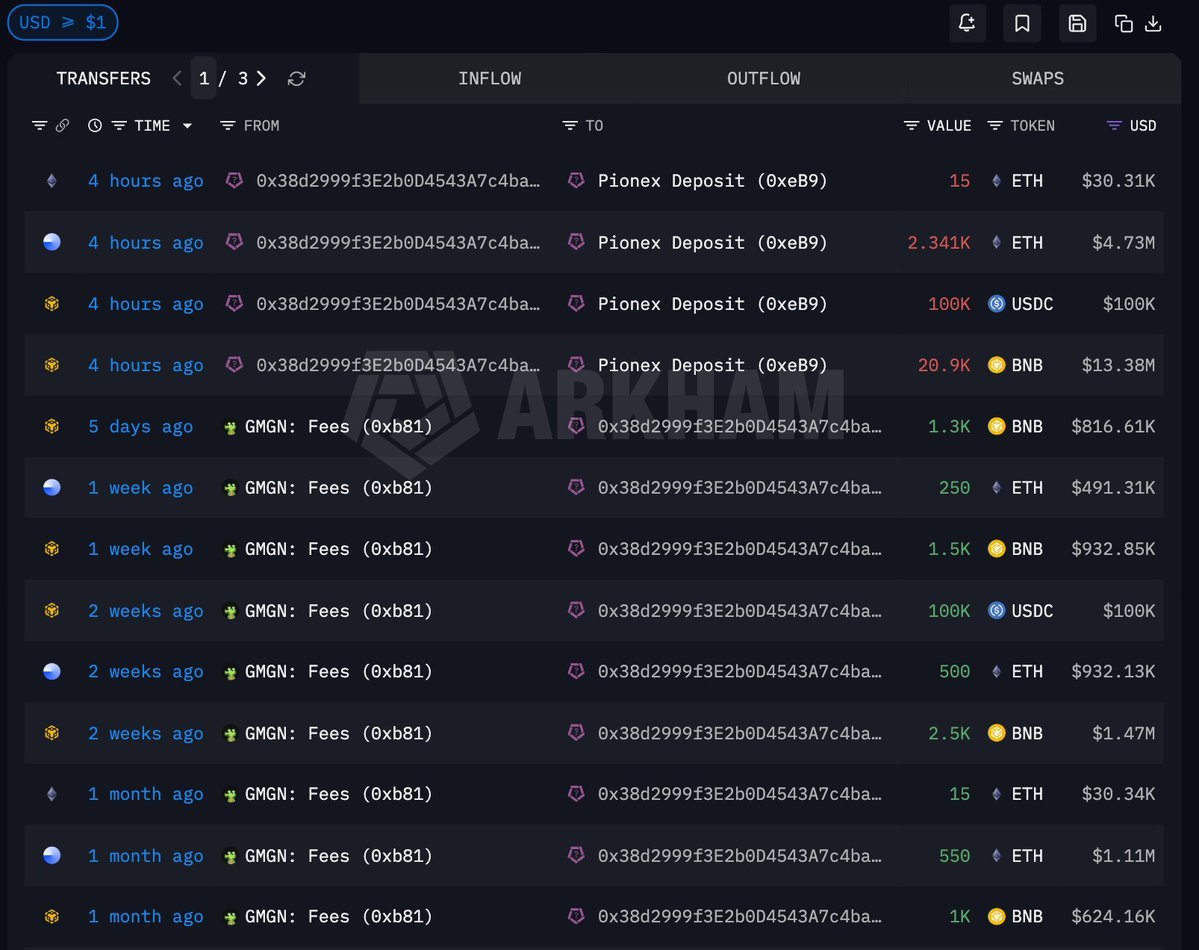Open sender address on 2.341K ETH row

[398, 242]
